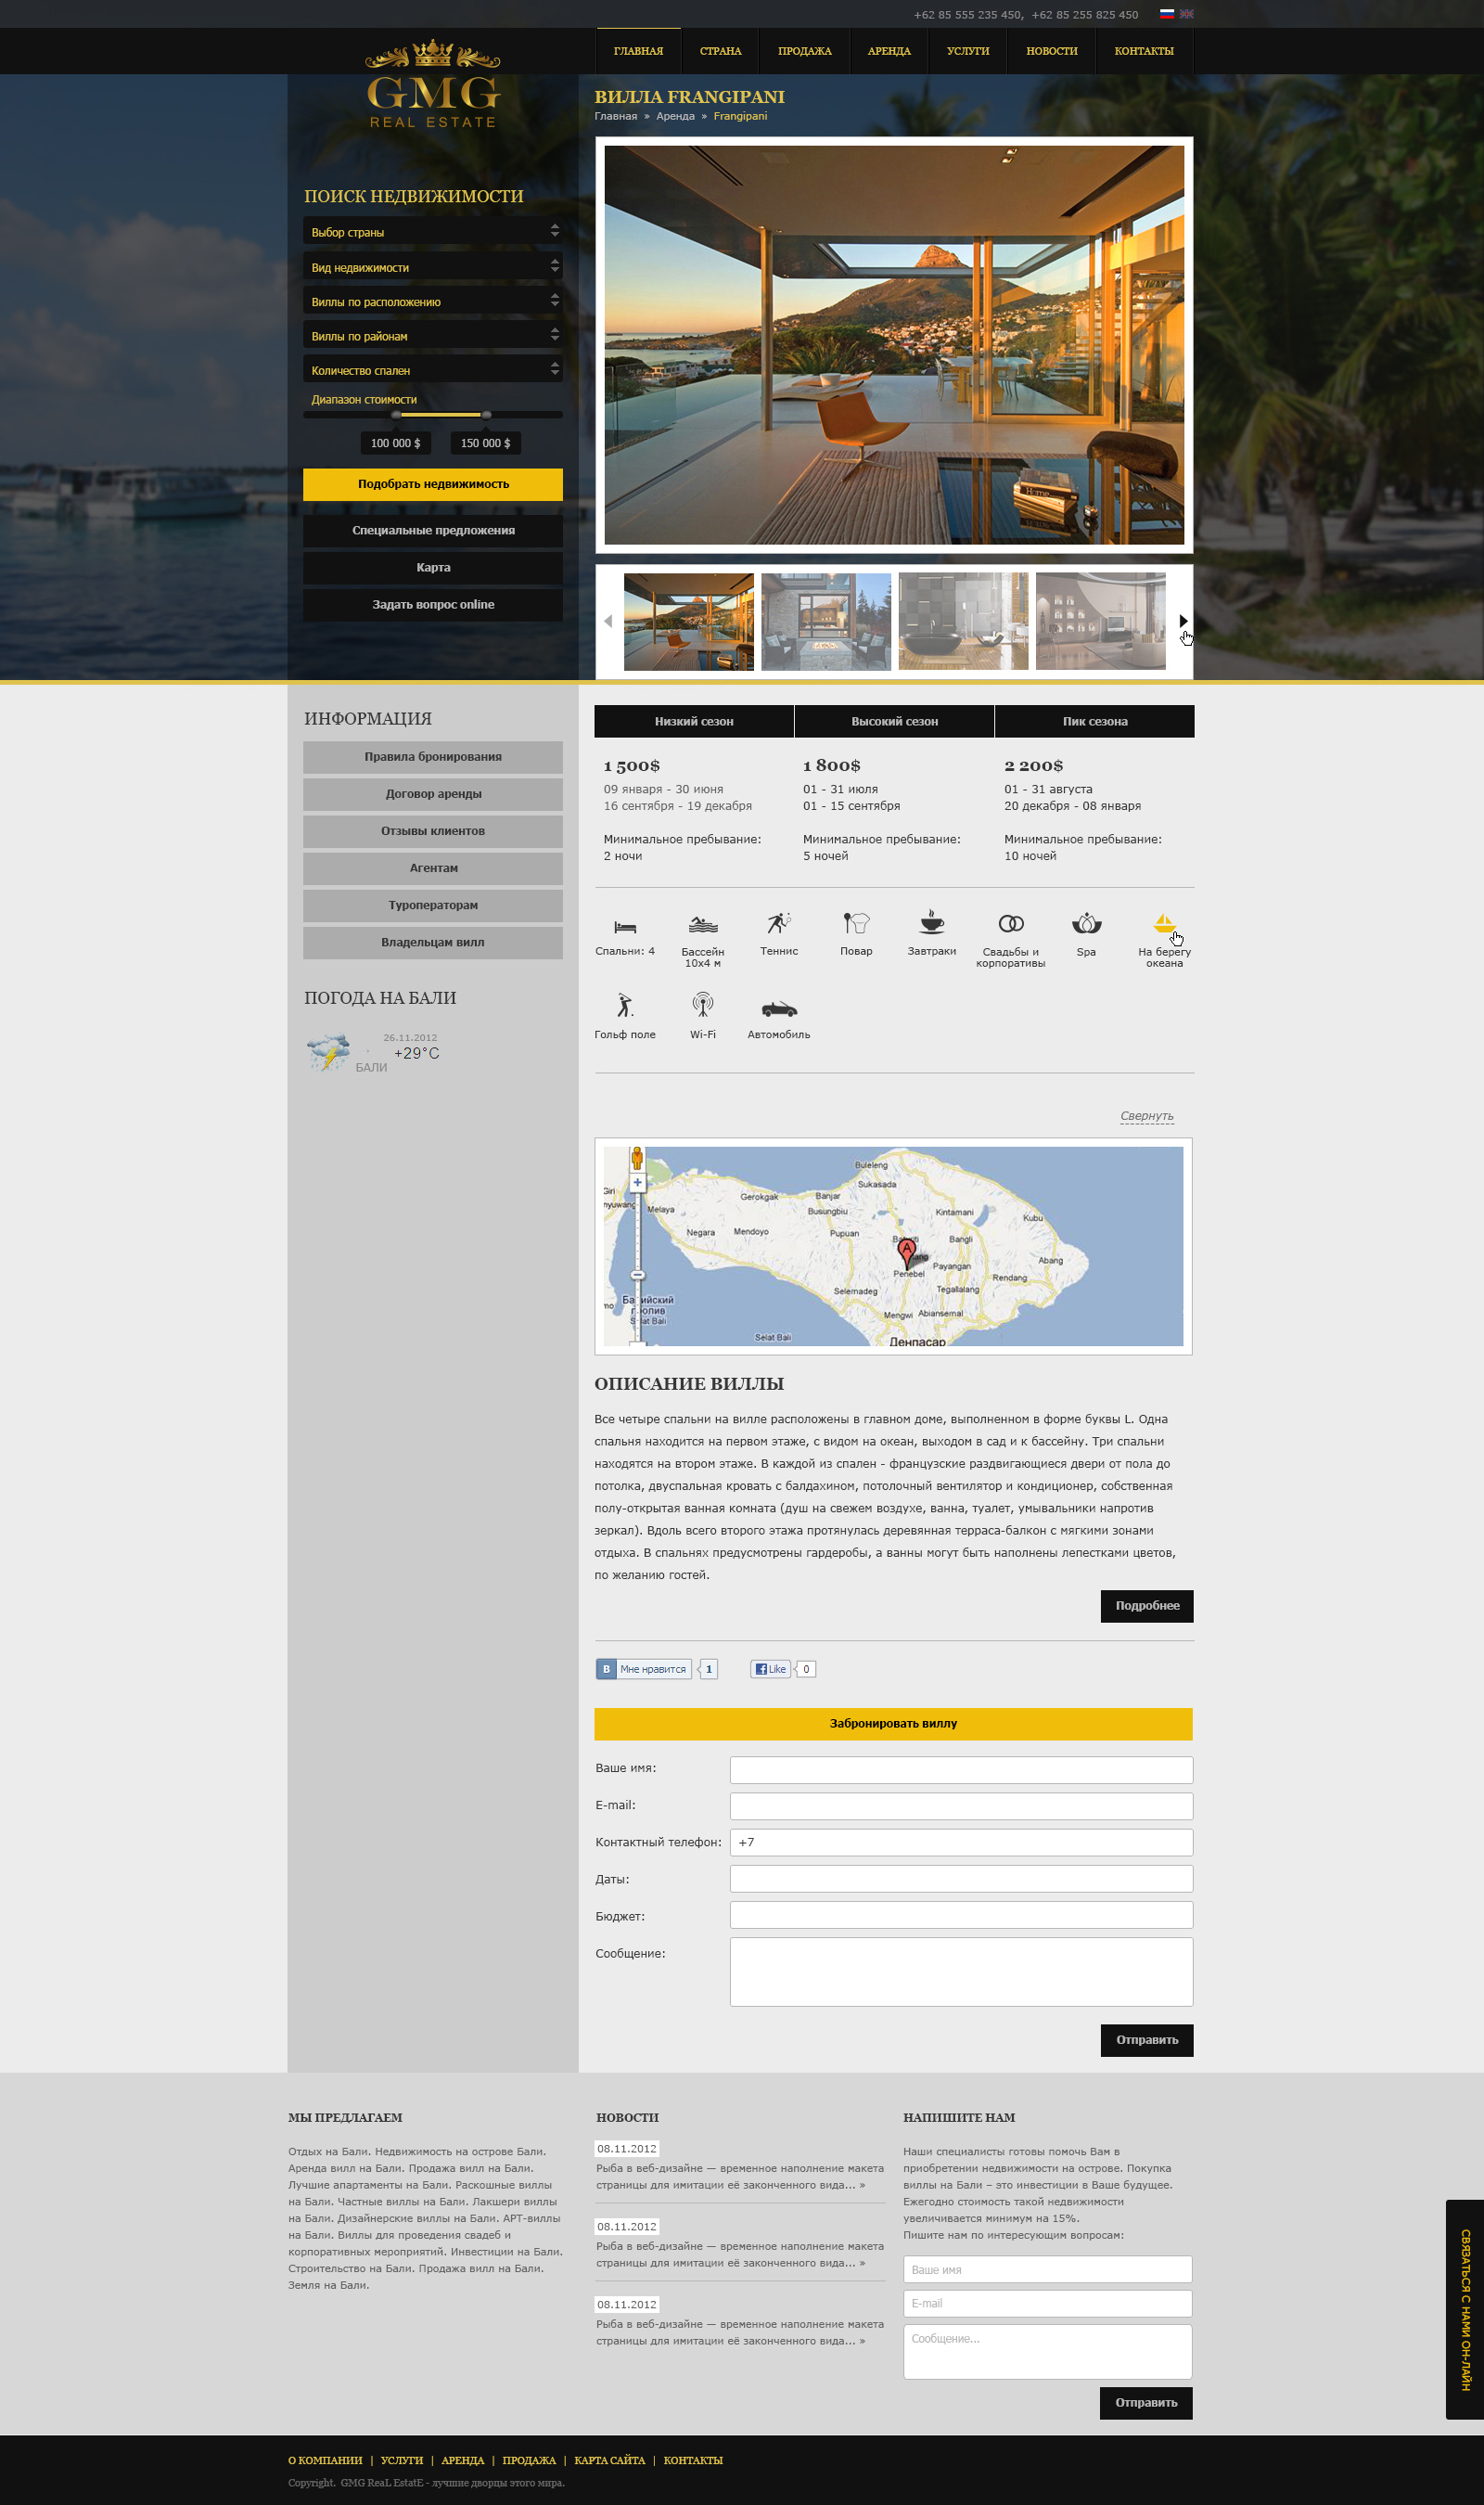Screen dimensions: 1484x2505
Task: Click the tennis amenity icon
Action: [779, 922]
